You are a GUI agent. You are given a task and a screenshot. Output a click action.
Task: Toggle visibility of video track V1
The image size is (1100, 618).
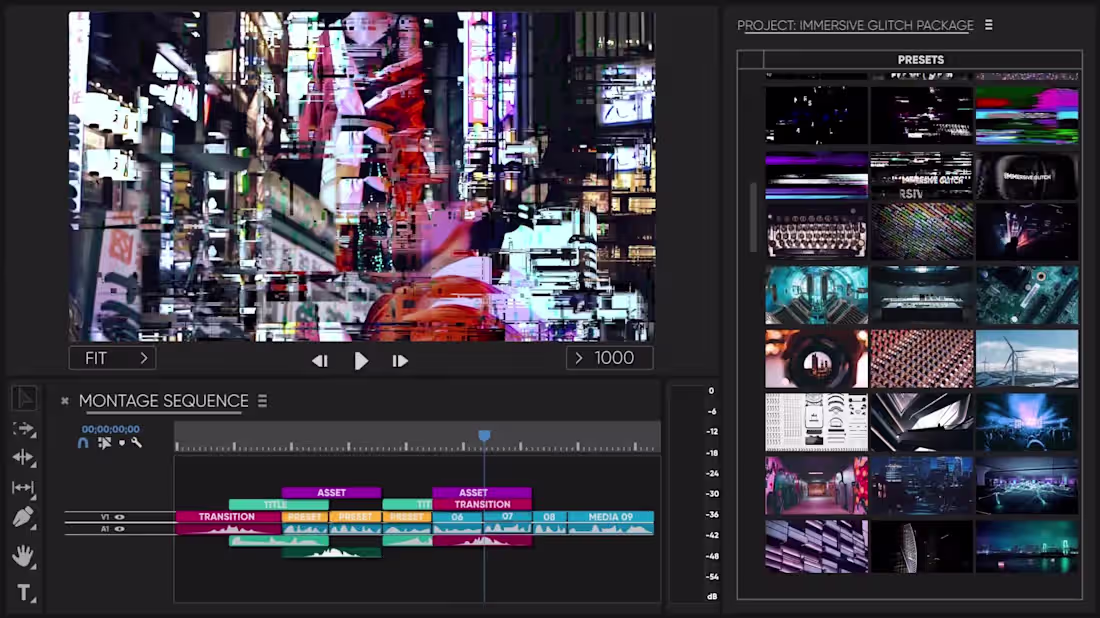coord(119,517)
